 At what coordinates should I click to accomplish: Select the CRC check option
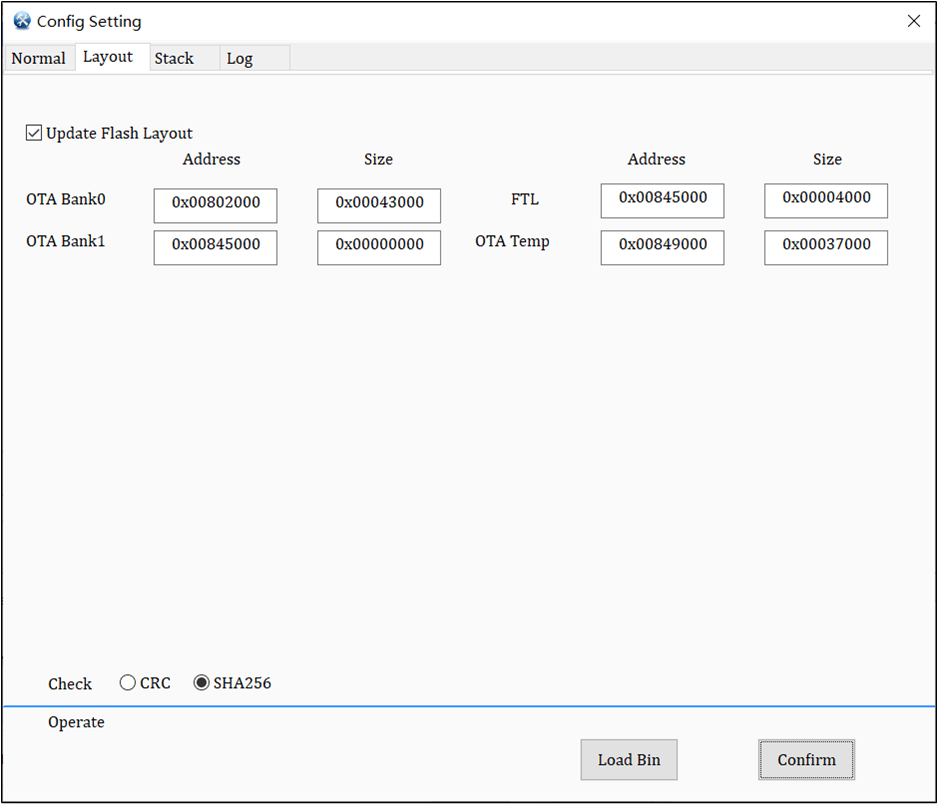(127, 682)
